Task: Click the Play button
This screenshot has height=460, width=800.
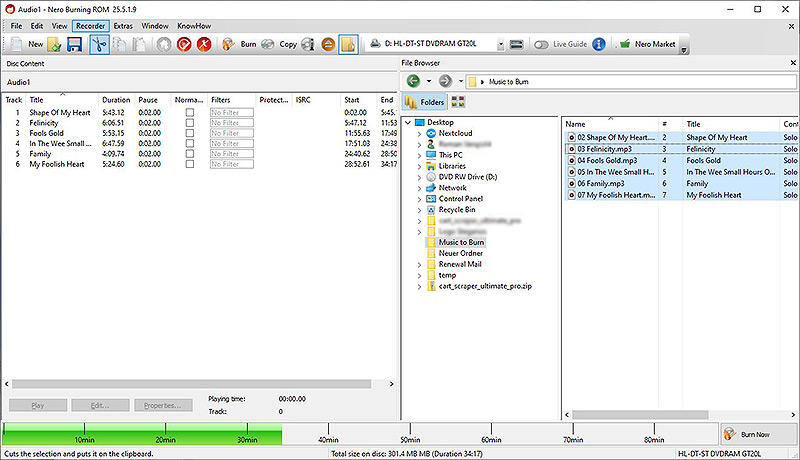Action: coord(38,405)
